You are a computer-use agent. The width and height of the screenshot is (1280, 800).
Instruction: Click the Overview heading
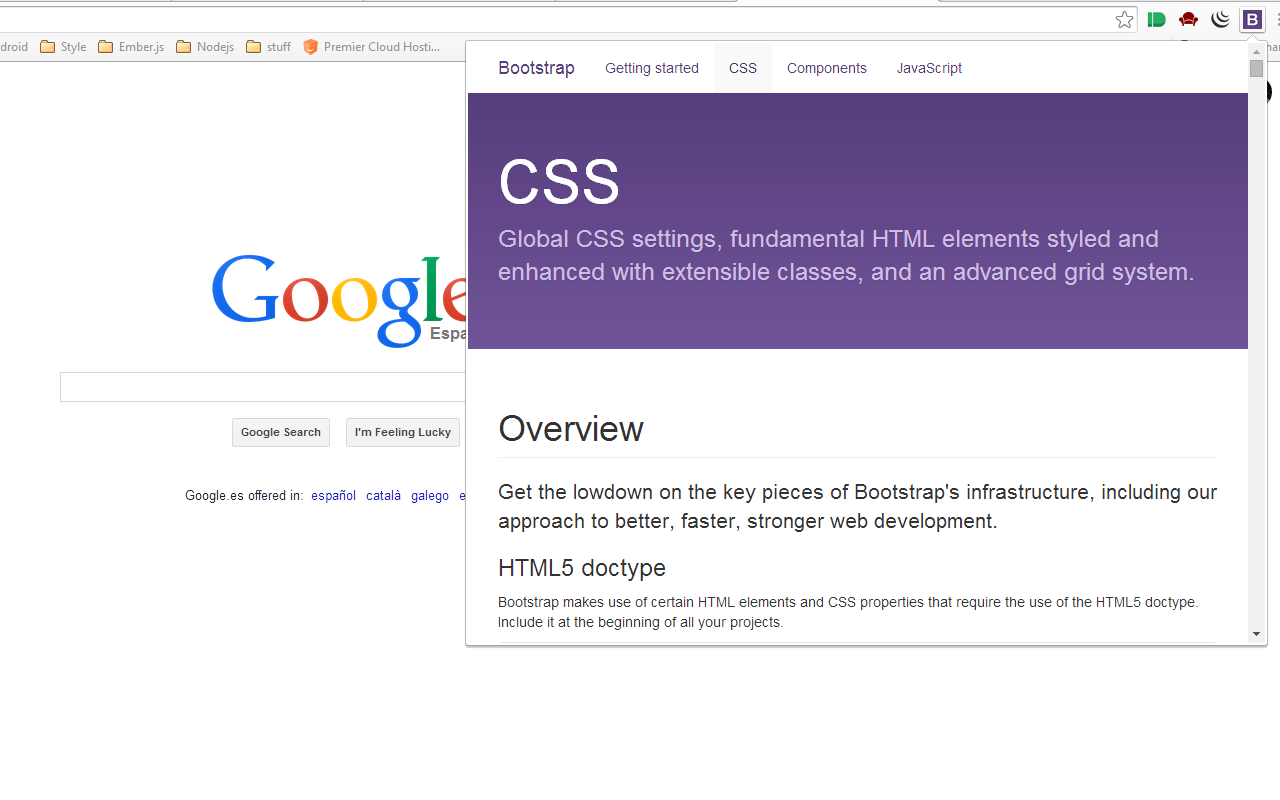571,429
